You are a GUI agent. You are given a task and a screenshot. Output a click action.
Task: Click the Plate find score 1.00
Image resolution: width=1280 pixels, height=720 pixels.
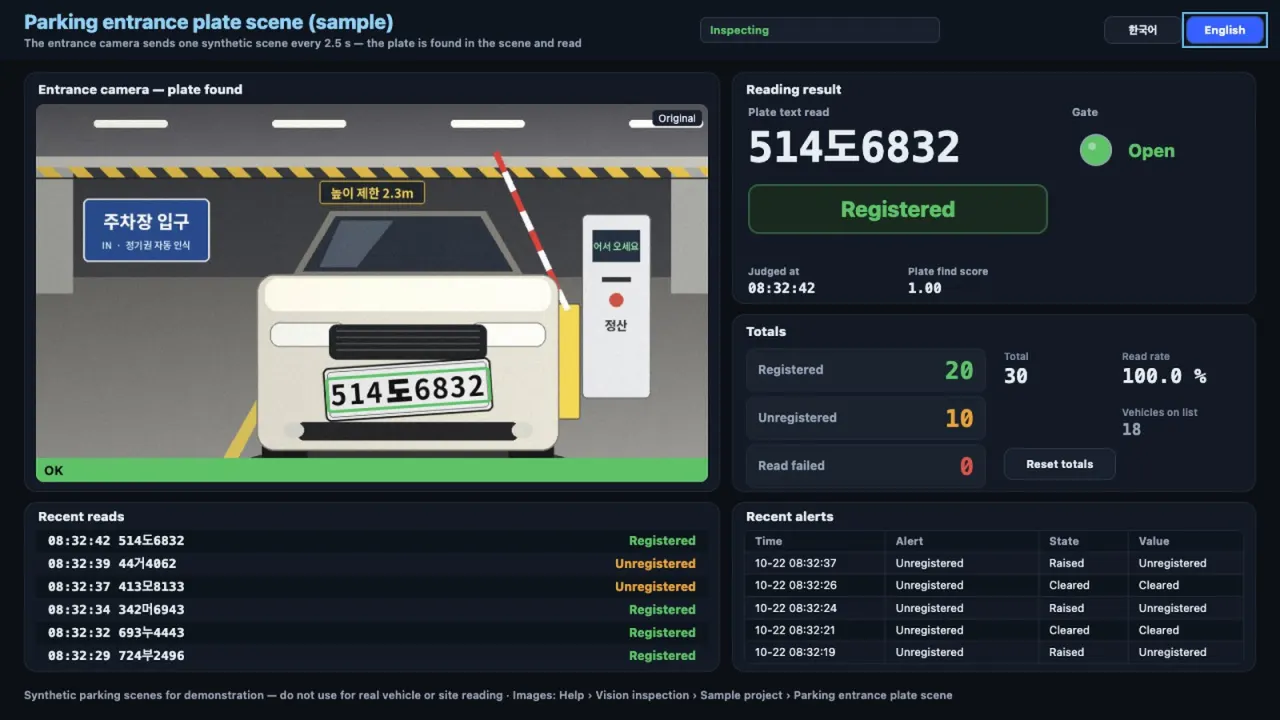[x=924, y=288]
